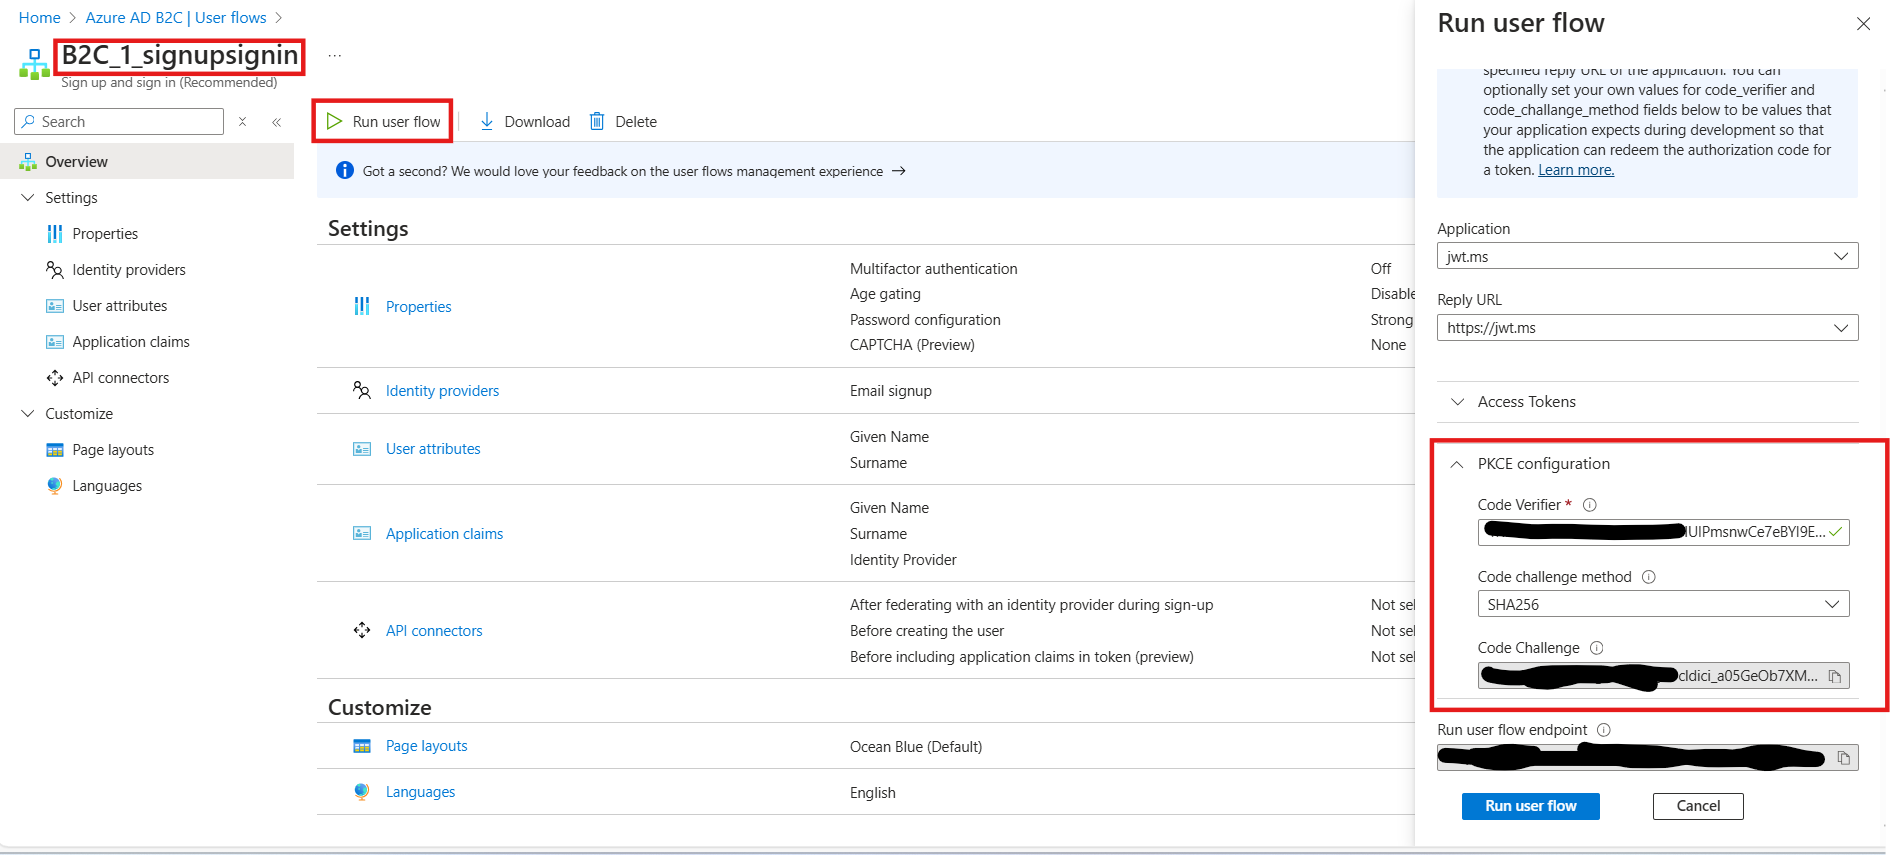
Task: Click the Cancel button in the panel
Action: [x=1698, y=806]
